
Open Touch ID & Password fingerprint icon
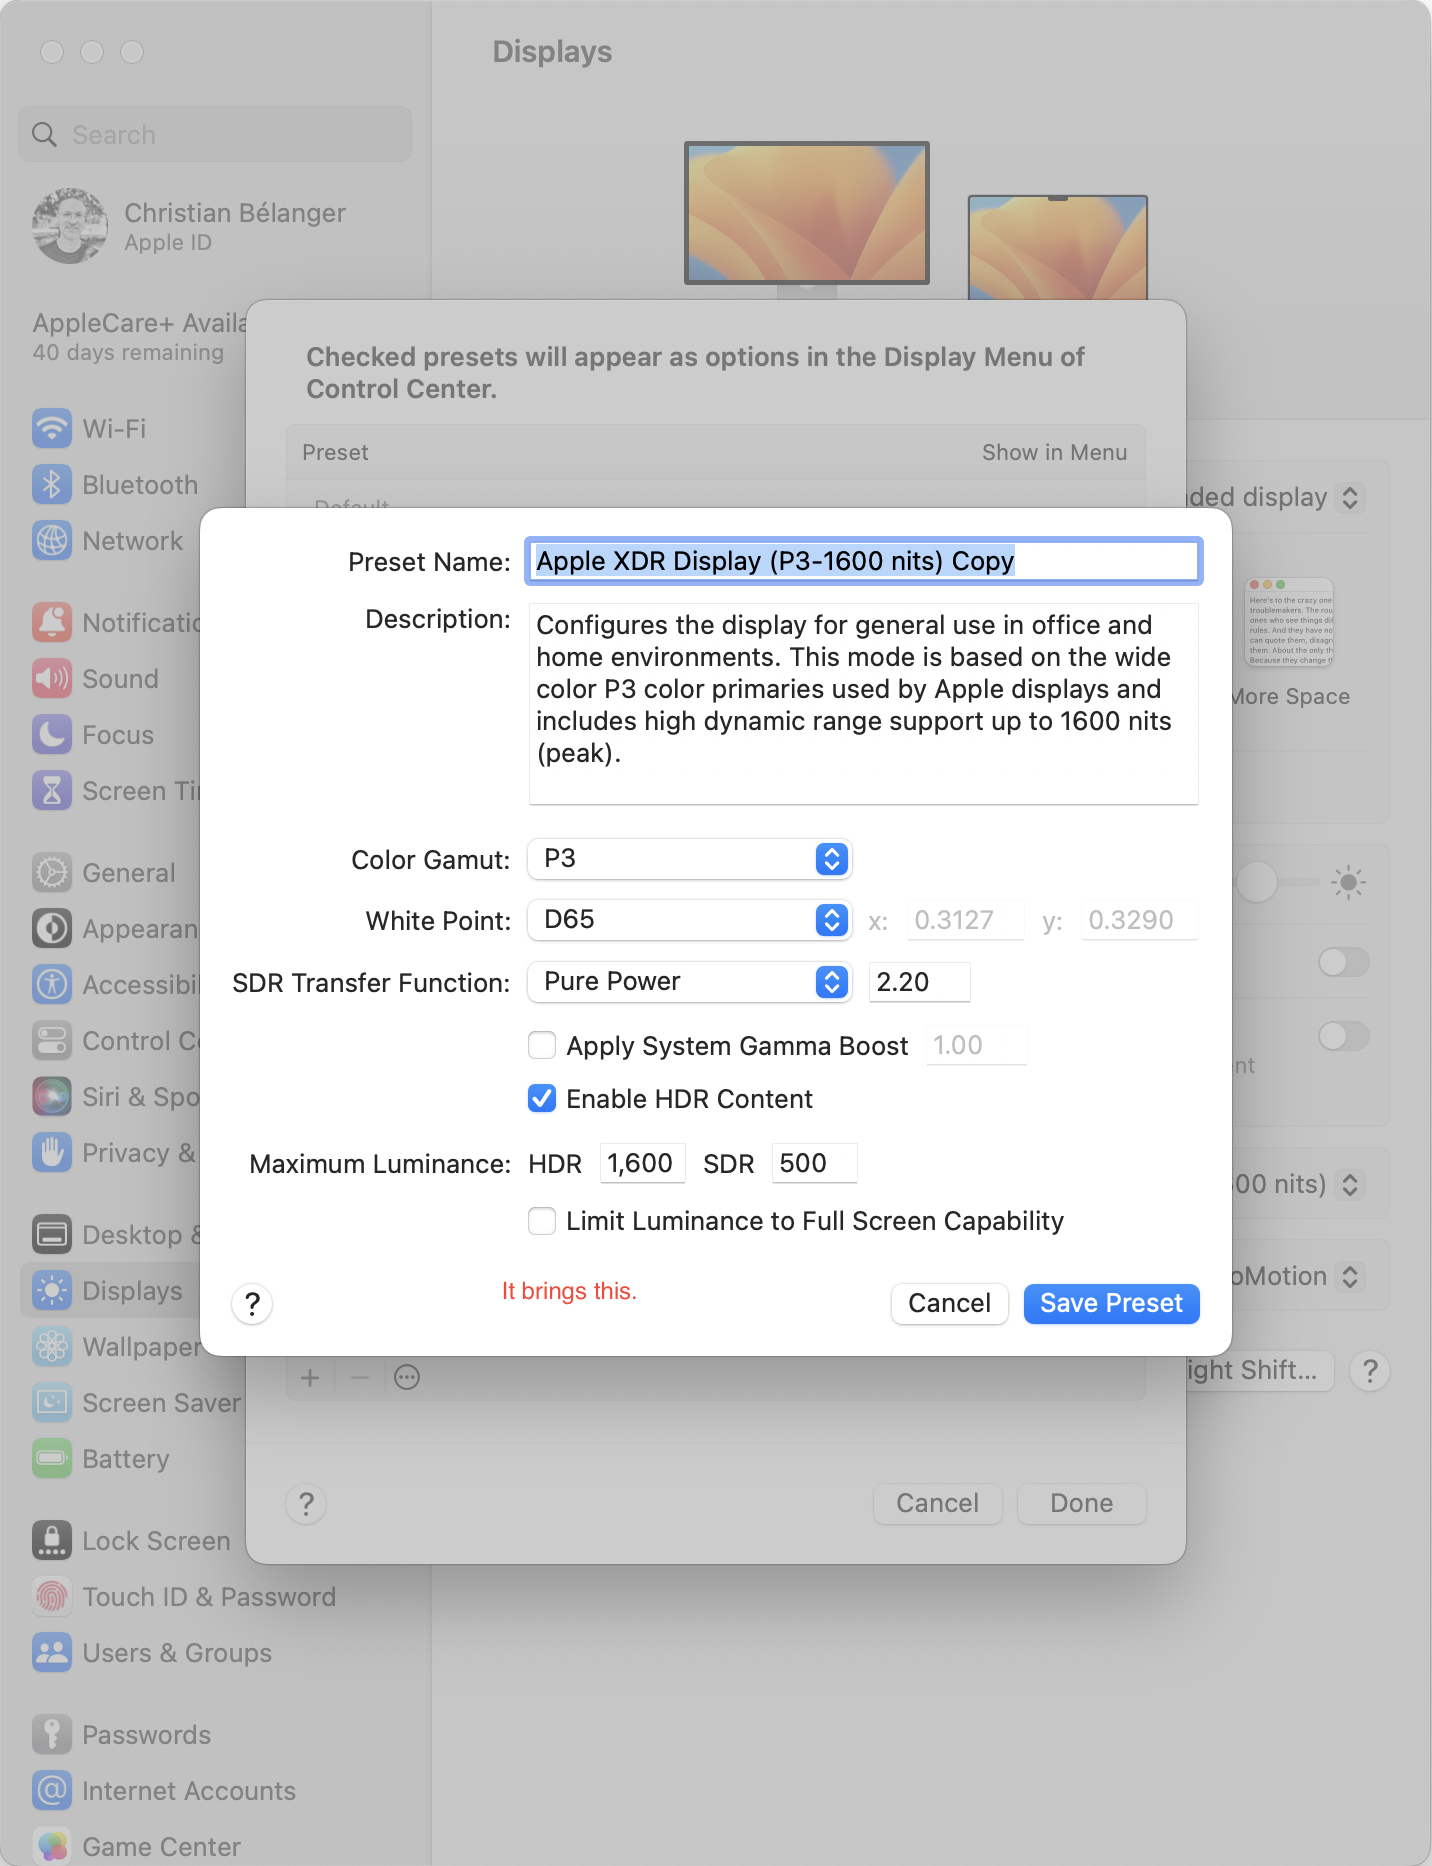click(x=52, y=1597)
